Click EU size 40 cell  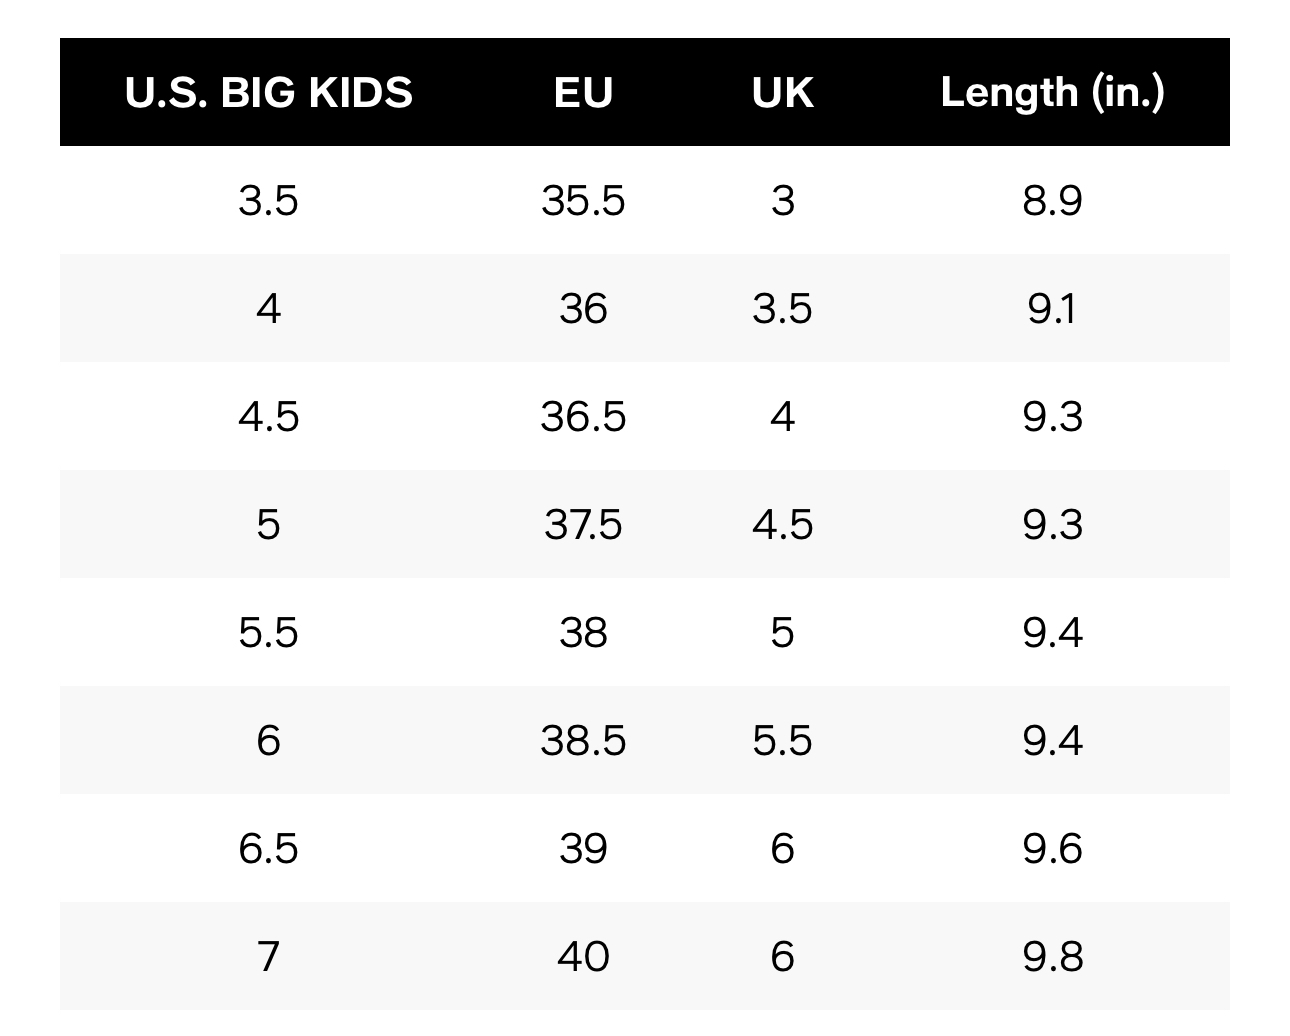pos(583,956)
